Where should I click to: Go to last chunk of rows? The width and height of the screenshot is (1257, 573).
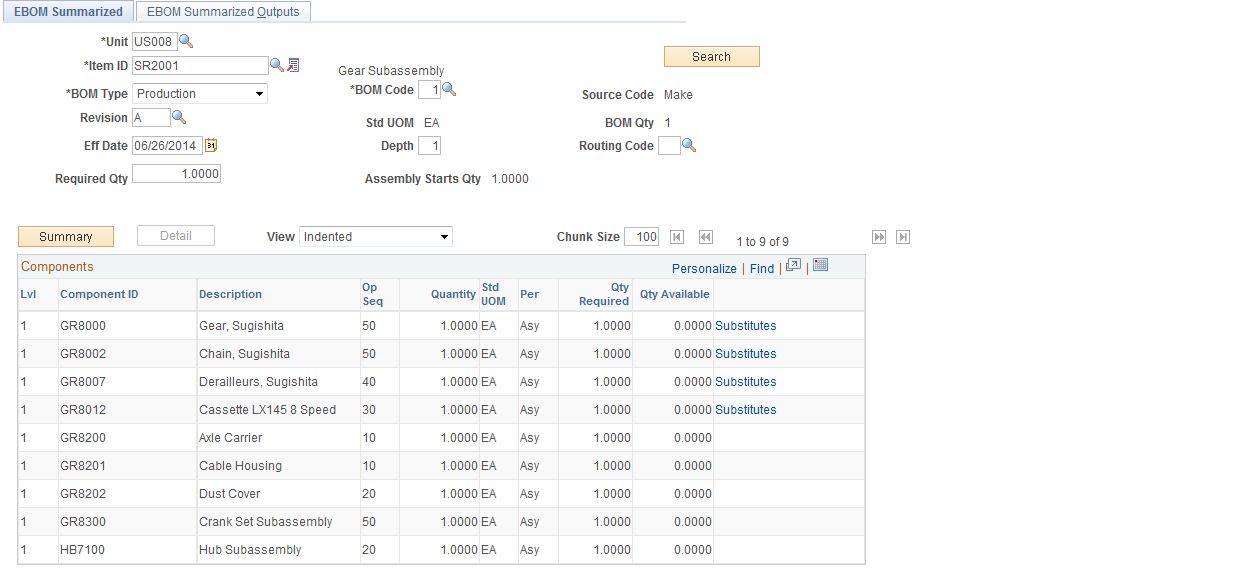tap(903, 237)
